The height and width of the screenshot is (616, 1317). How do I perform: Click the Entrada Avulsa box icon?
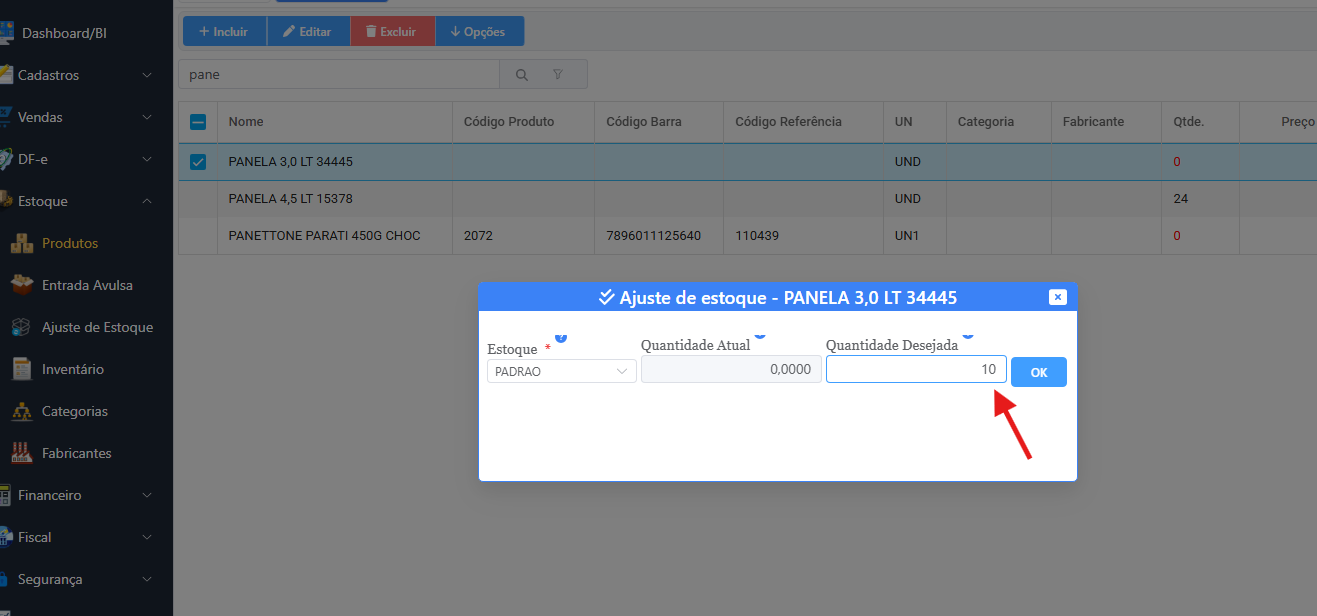coord(21,285)
